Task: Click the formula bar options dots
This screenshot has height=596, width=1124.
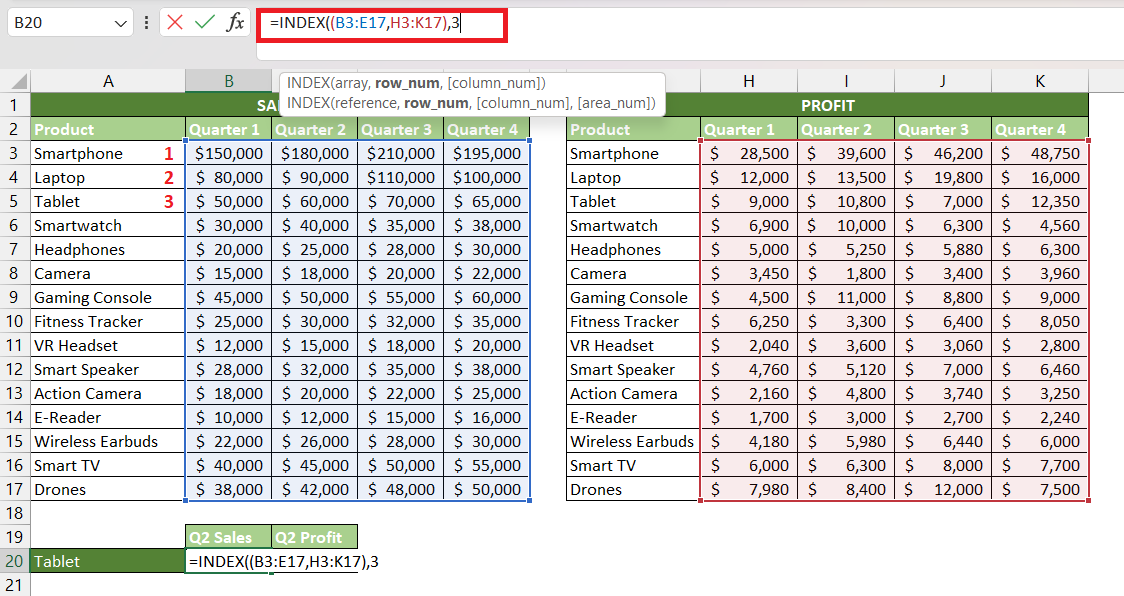Action: pyautogui.click(x=146, y=22)
